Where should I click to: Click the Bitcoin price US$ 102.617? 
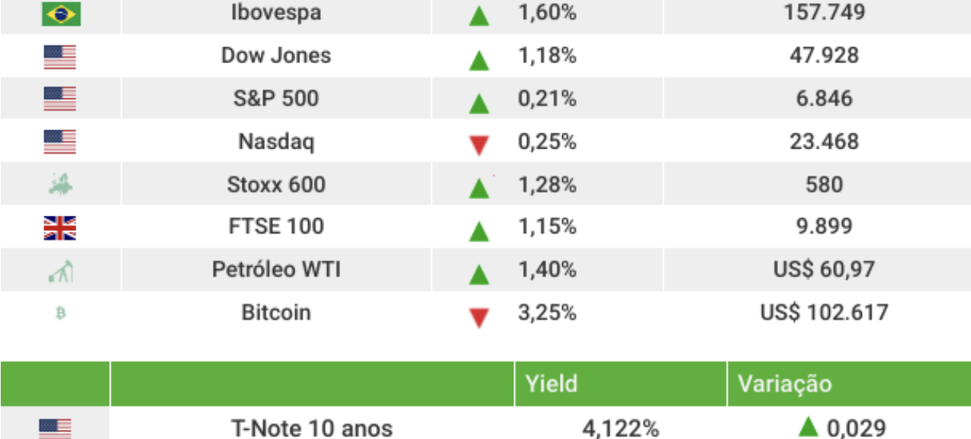[823, 313]
